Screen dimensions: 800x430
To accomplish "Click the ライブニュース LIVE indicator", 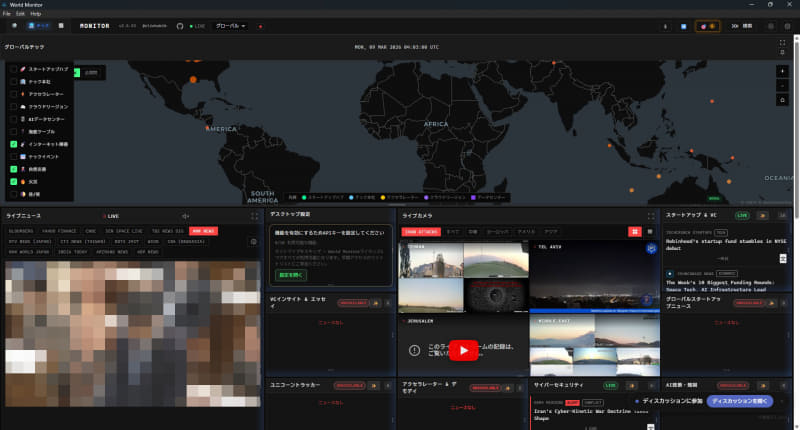I will tap(111, 216).
